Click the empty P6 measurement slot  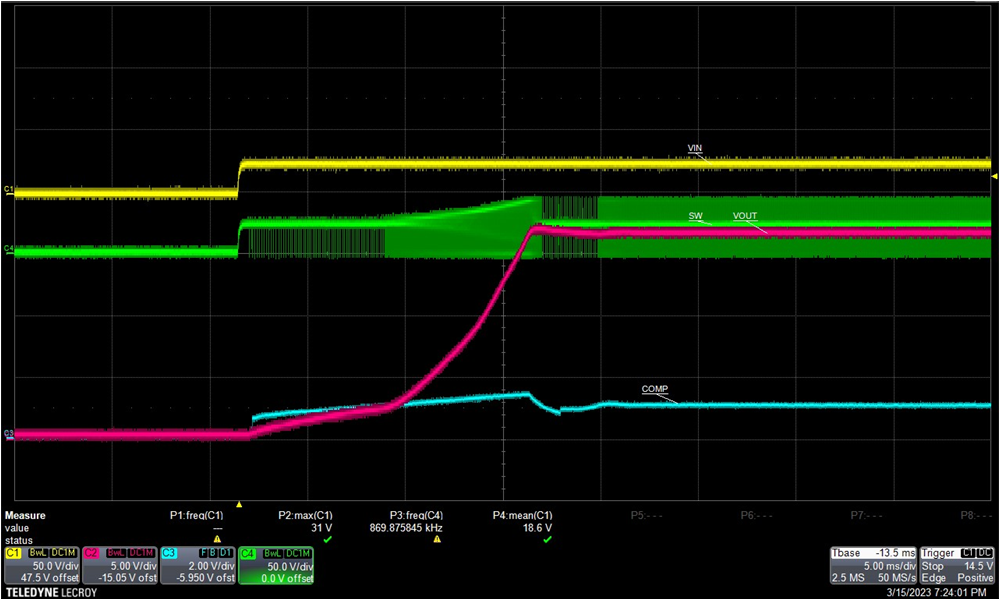click(x=754, y=516)
